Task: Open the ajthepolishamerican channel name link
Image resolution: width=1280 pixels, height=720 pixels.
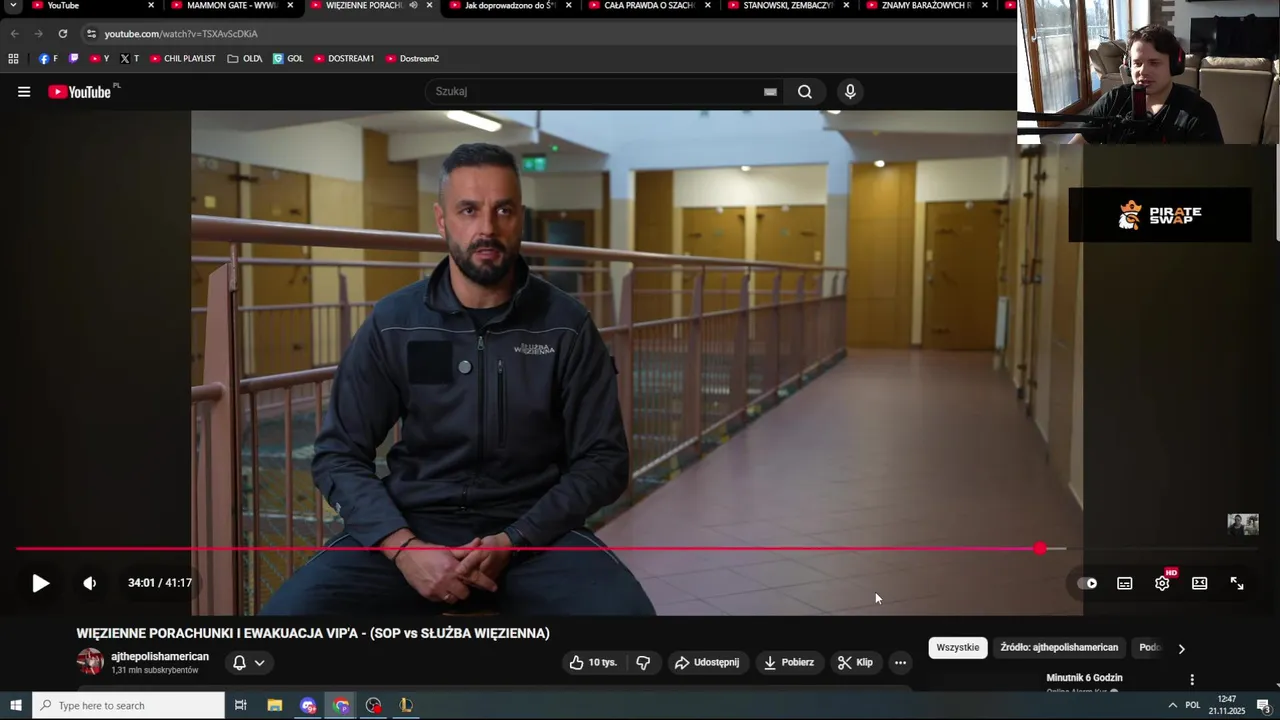Action: [160, 656]
